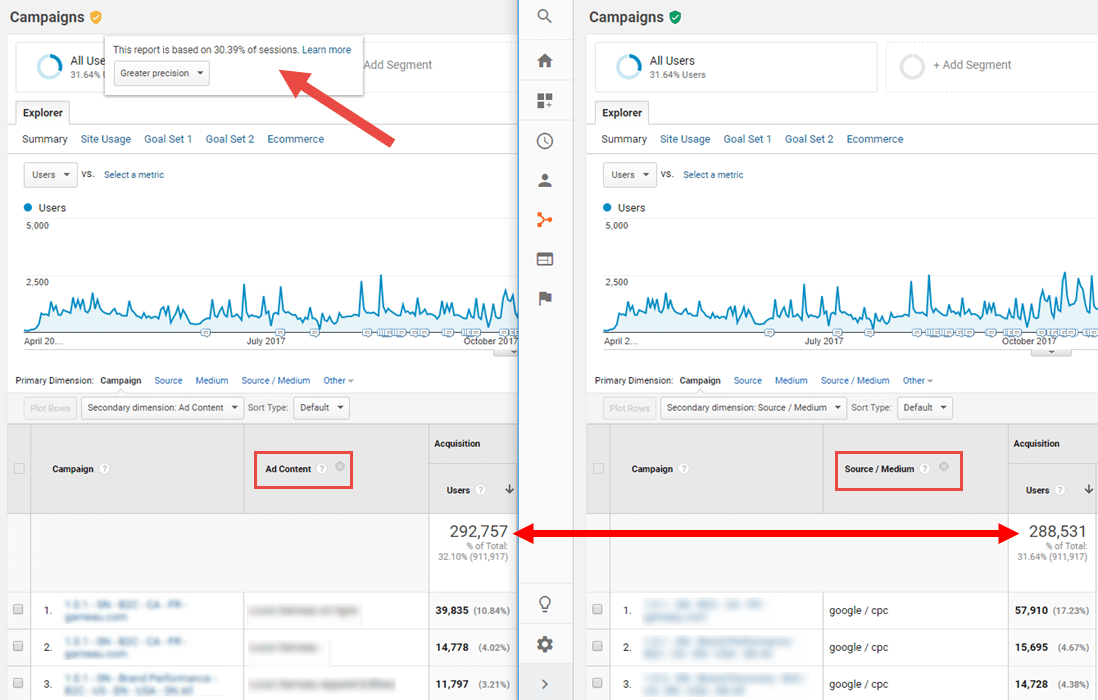Switch to the Ecommerce tab on the right report
Screen dimensions: 1098x700
pos(874,139)
